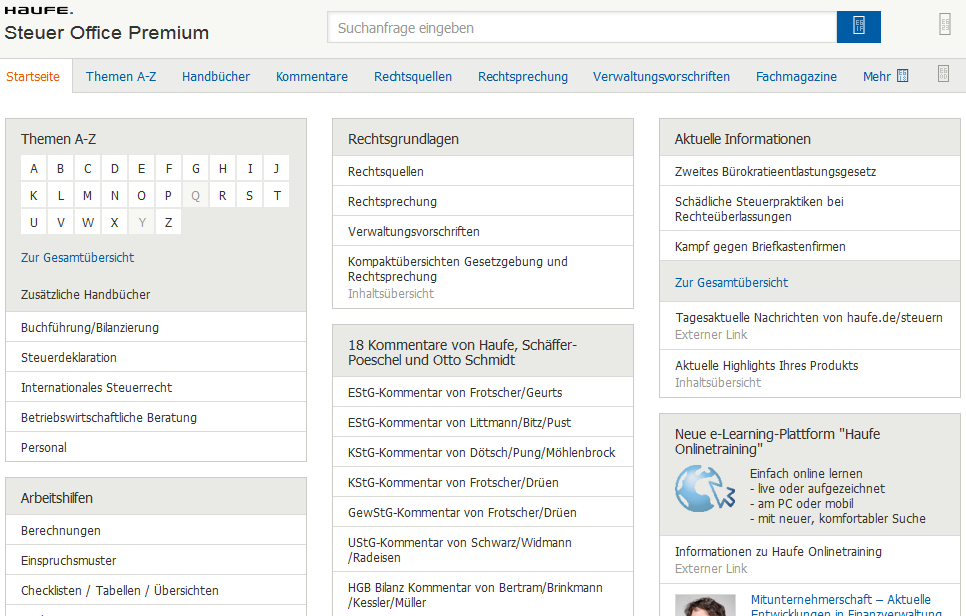Go to the Kommentare tab

coord(312,76)
